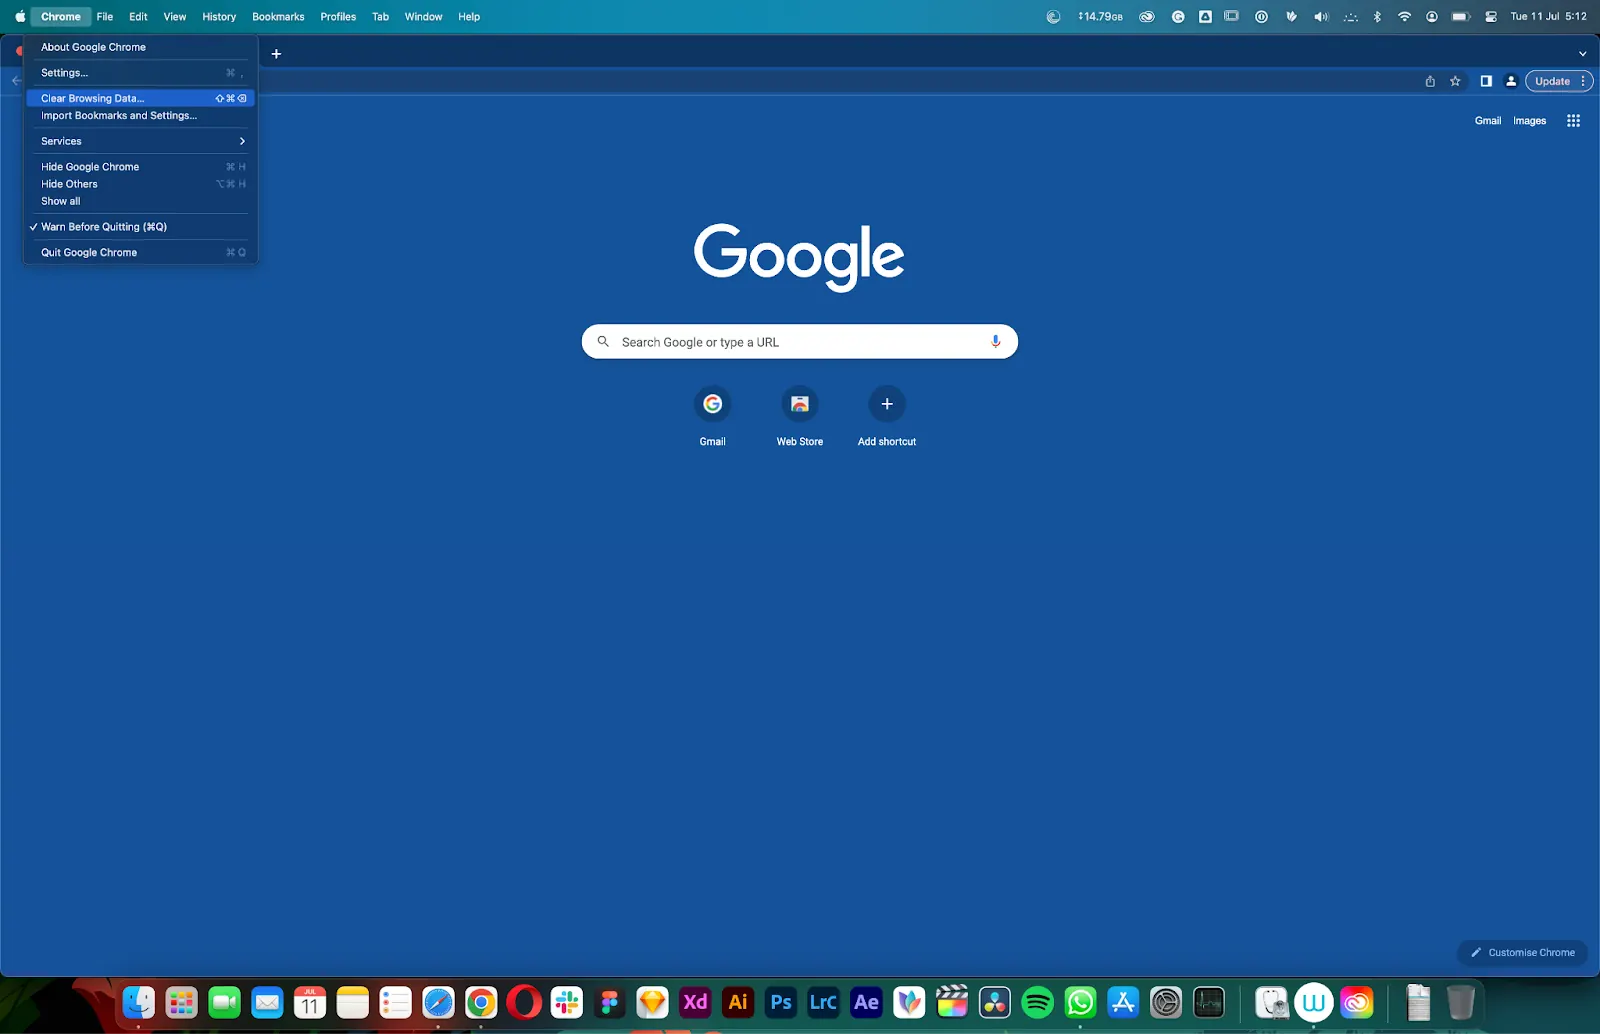Choose Import Bookmarks and Settings…
Image resolution: width=1600 pixels, height=1034 pixels.
coord(140,116)
